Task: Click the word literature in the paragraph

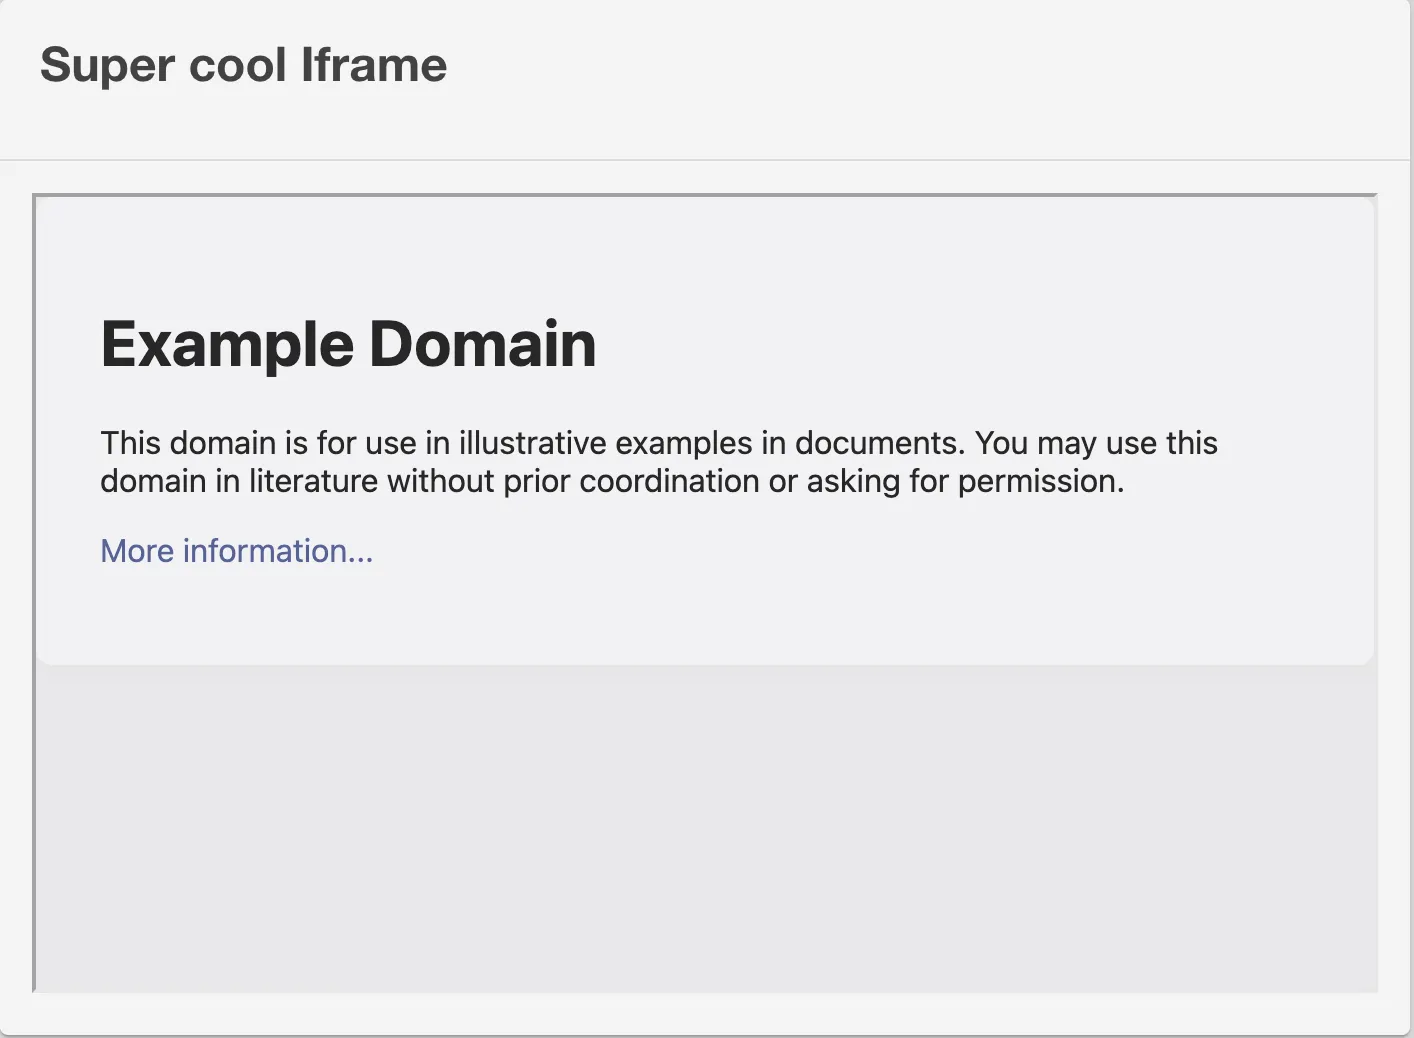Action: point(314,482)
